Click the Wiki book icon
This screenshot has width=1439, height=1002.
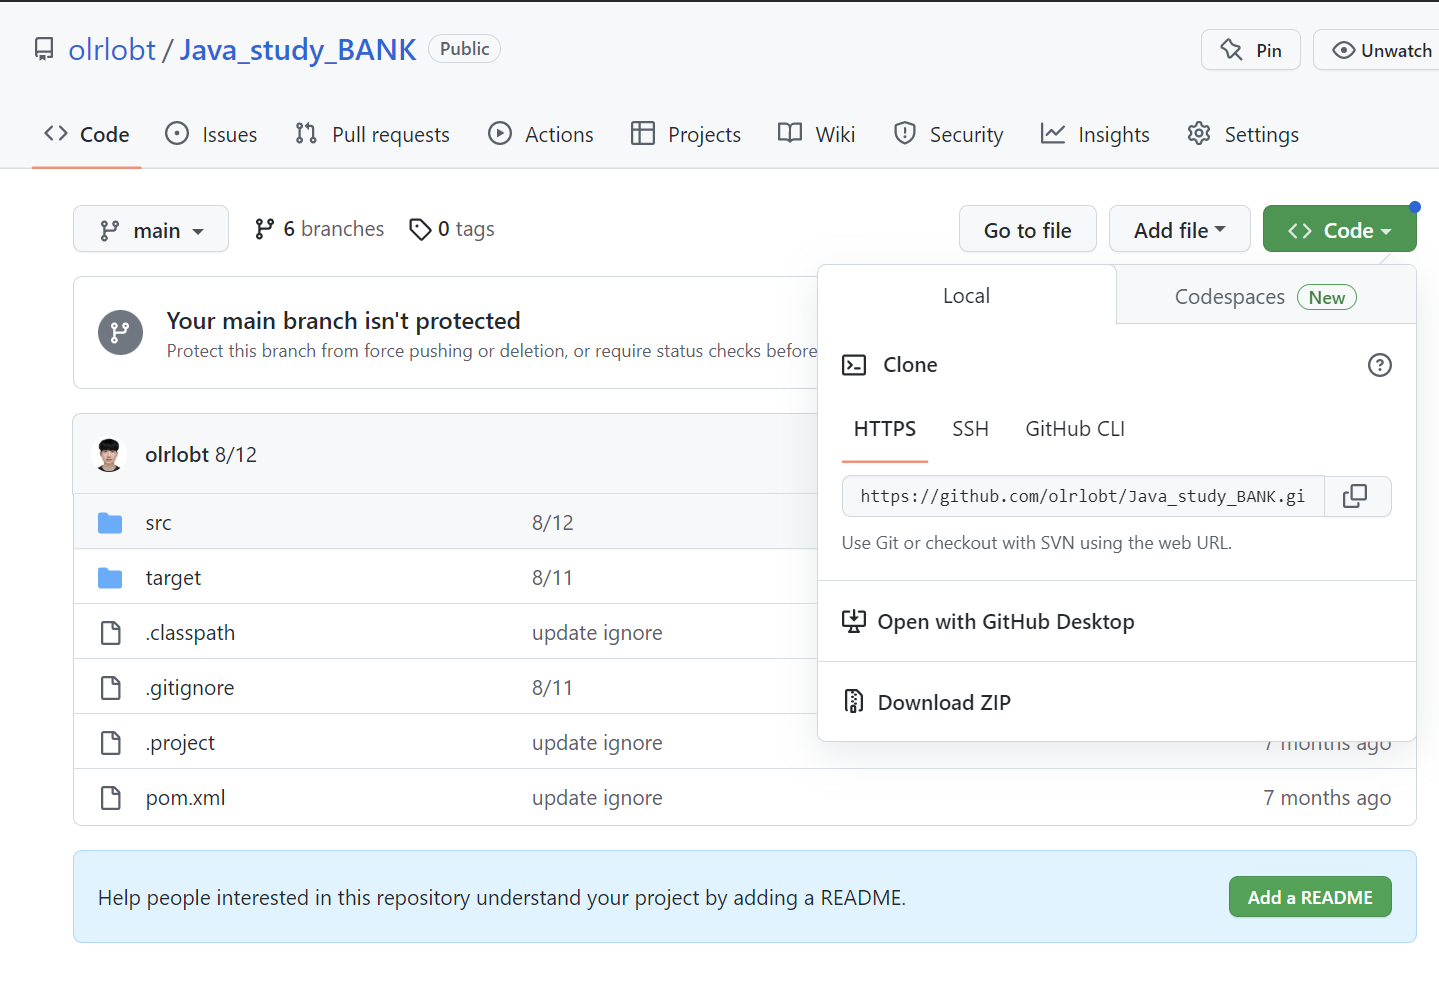[x=790, y=133]
